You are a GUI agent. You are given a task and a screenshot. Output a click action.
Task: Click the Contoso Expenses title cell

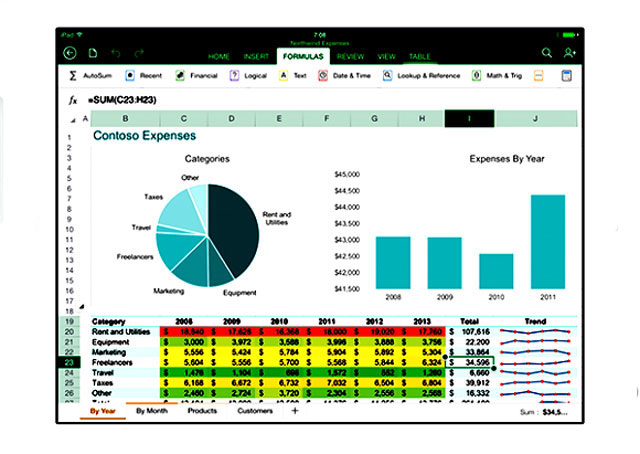coord(144,136)
